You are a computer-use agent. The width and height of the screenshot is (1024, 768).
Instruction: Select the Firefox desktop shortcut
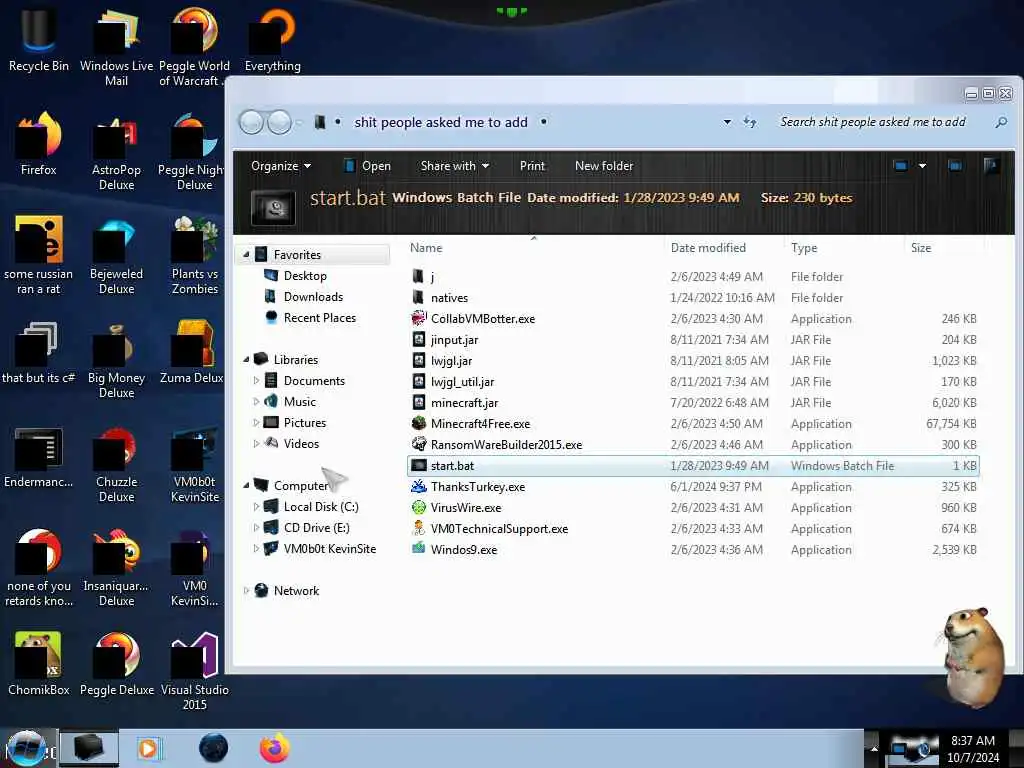38,144
